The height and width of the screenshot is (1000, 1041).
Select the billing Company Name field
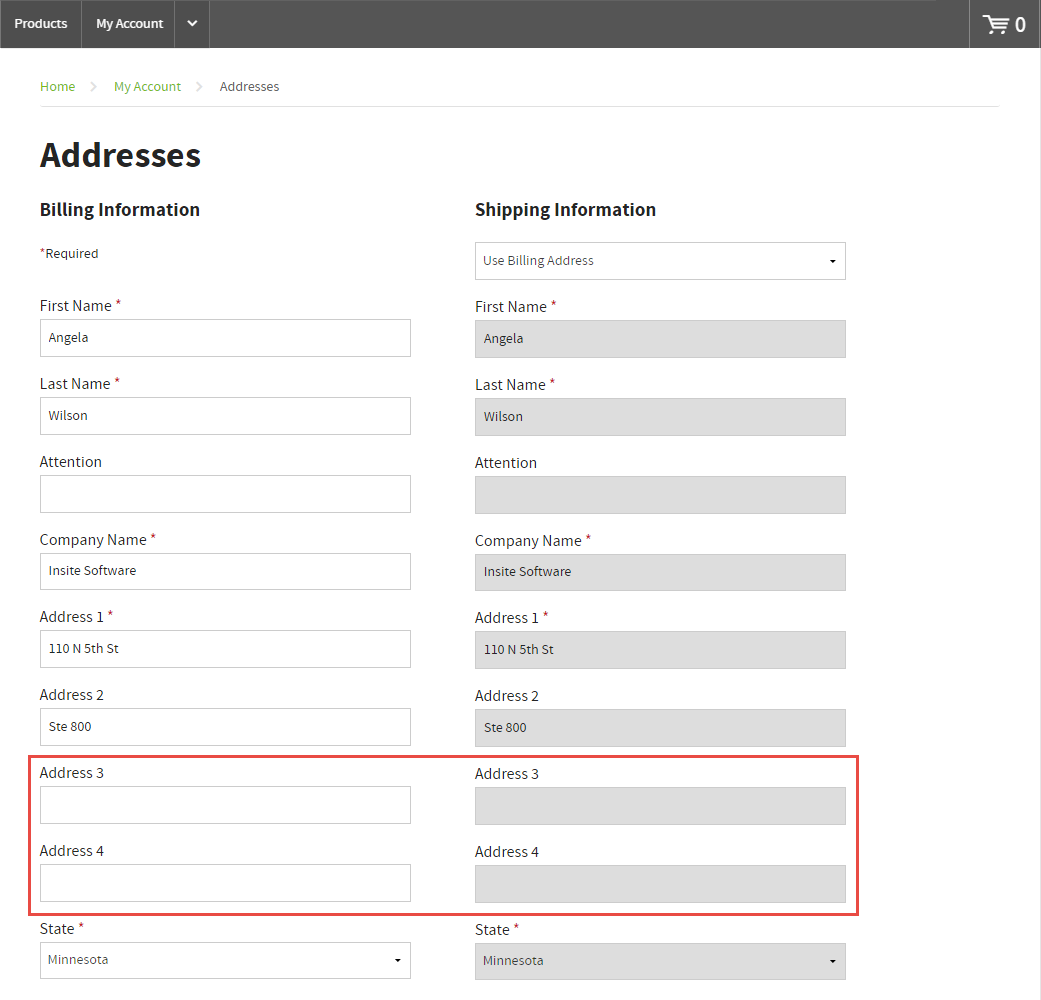click(x=225, y=571)
